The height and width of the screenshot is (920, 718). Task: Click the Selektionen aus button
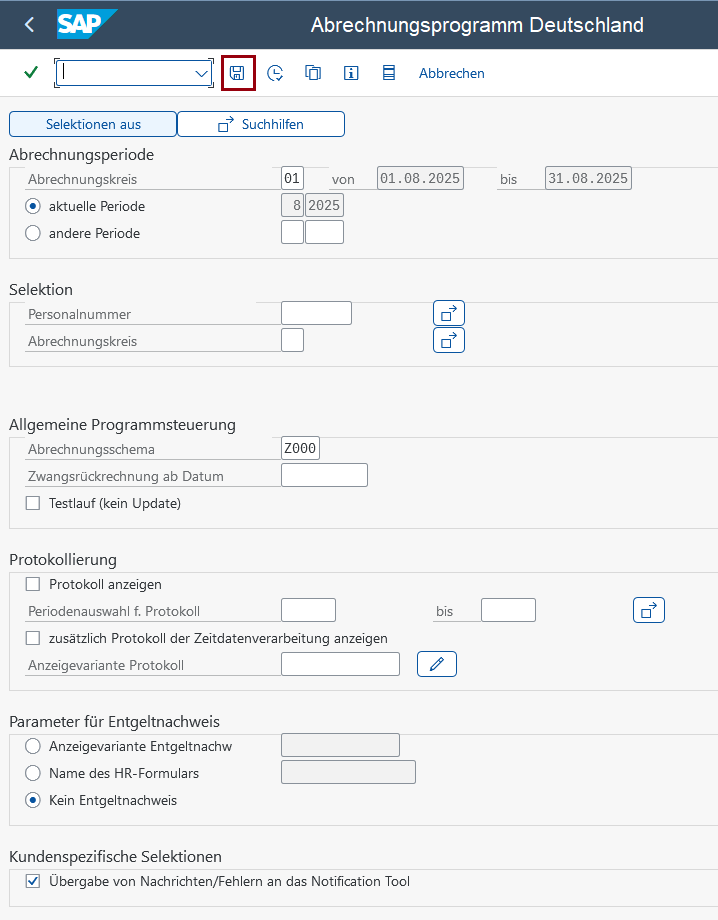pyautogui.click(x=93, y=124)
